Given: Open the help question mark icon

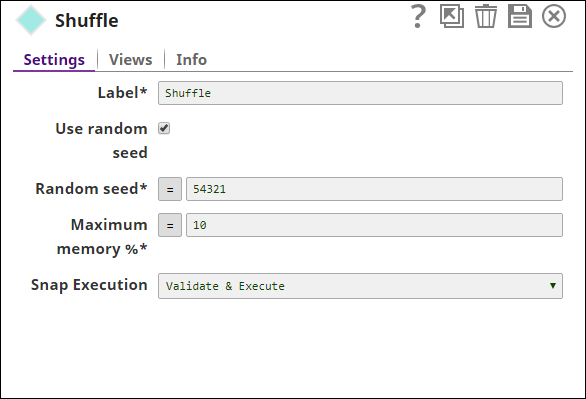Looking at the screenshot, I should click(418, 16).
